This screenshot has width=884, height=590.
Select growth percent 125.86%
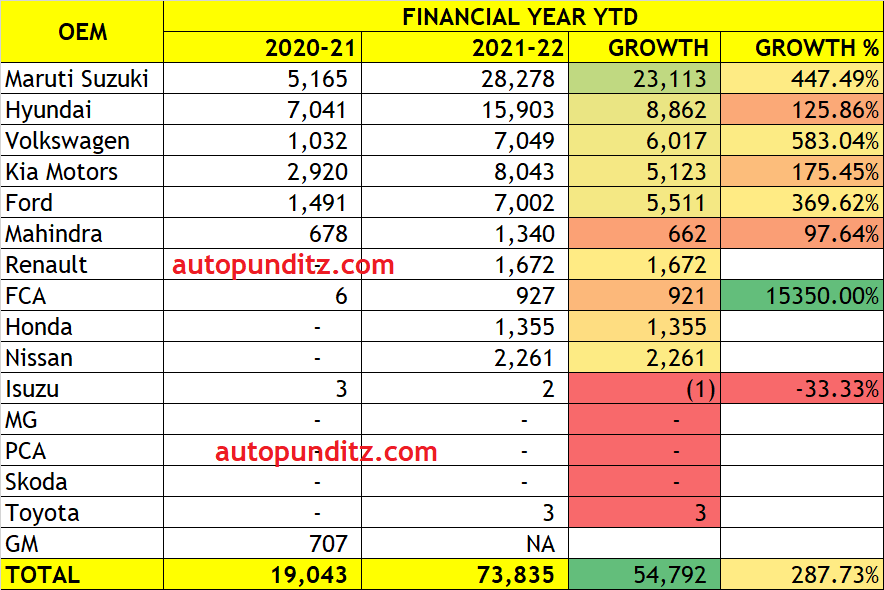click(802, 109)
